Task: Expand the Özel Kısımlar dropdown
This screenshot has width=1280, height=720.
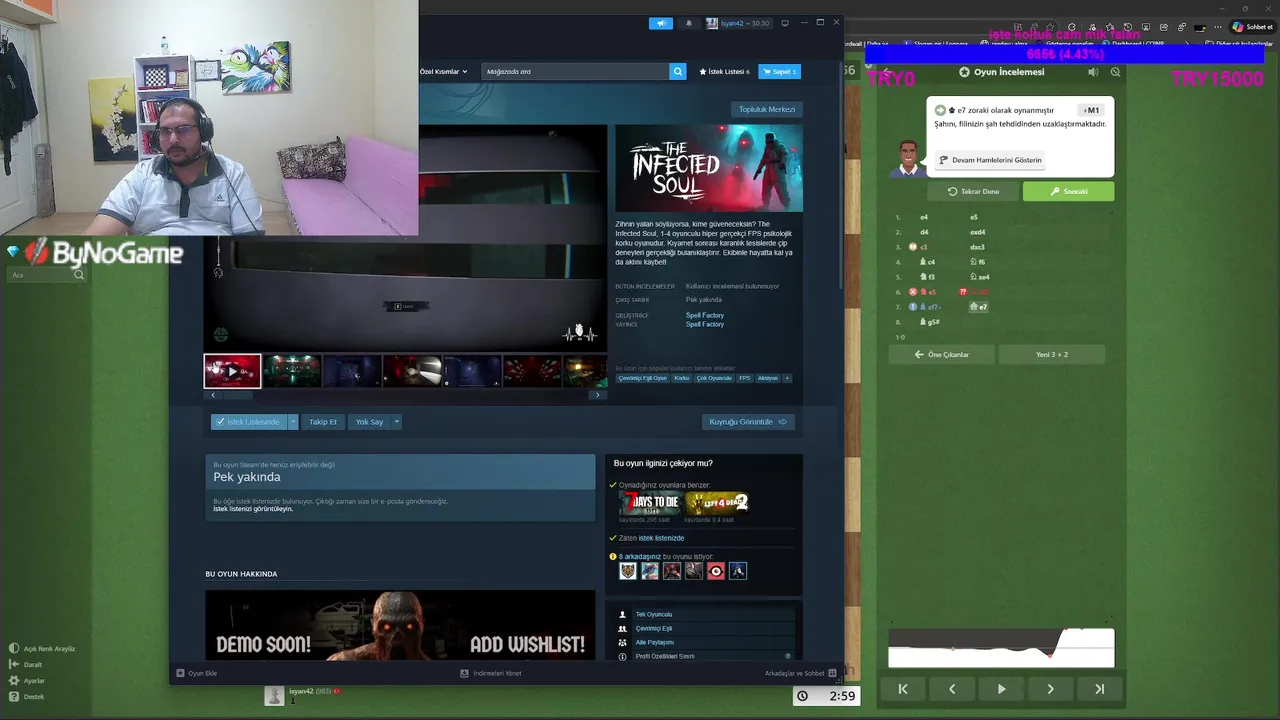Action: tap(443, 72)
